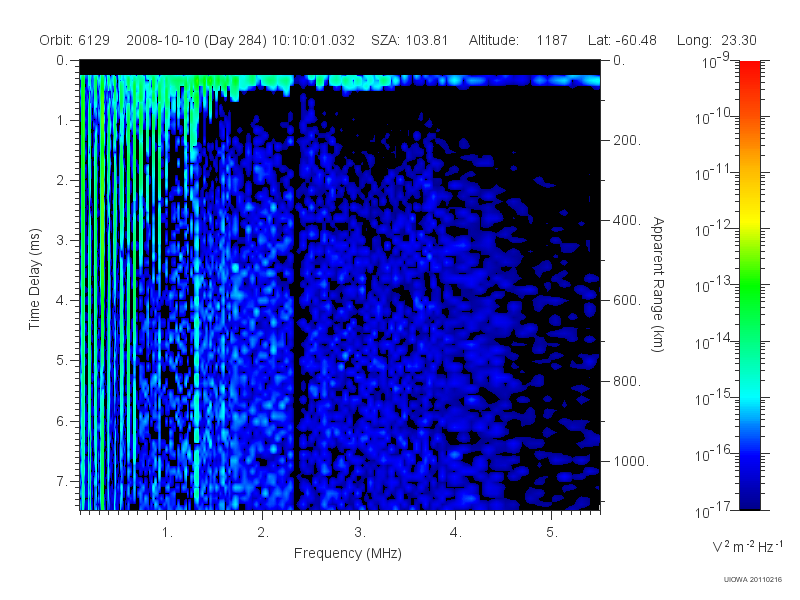Click the UIOWA 20110216 watermark text

point(753,580)
